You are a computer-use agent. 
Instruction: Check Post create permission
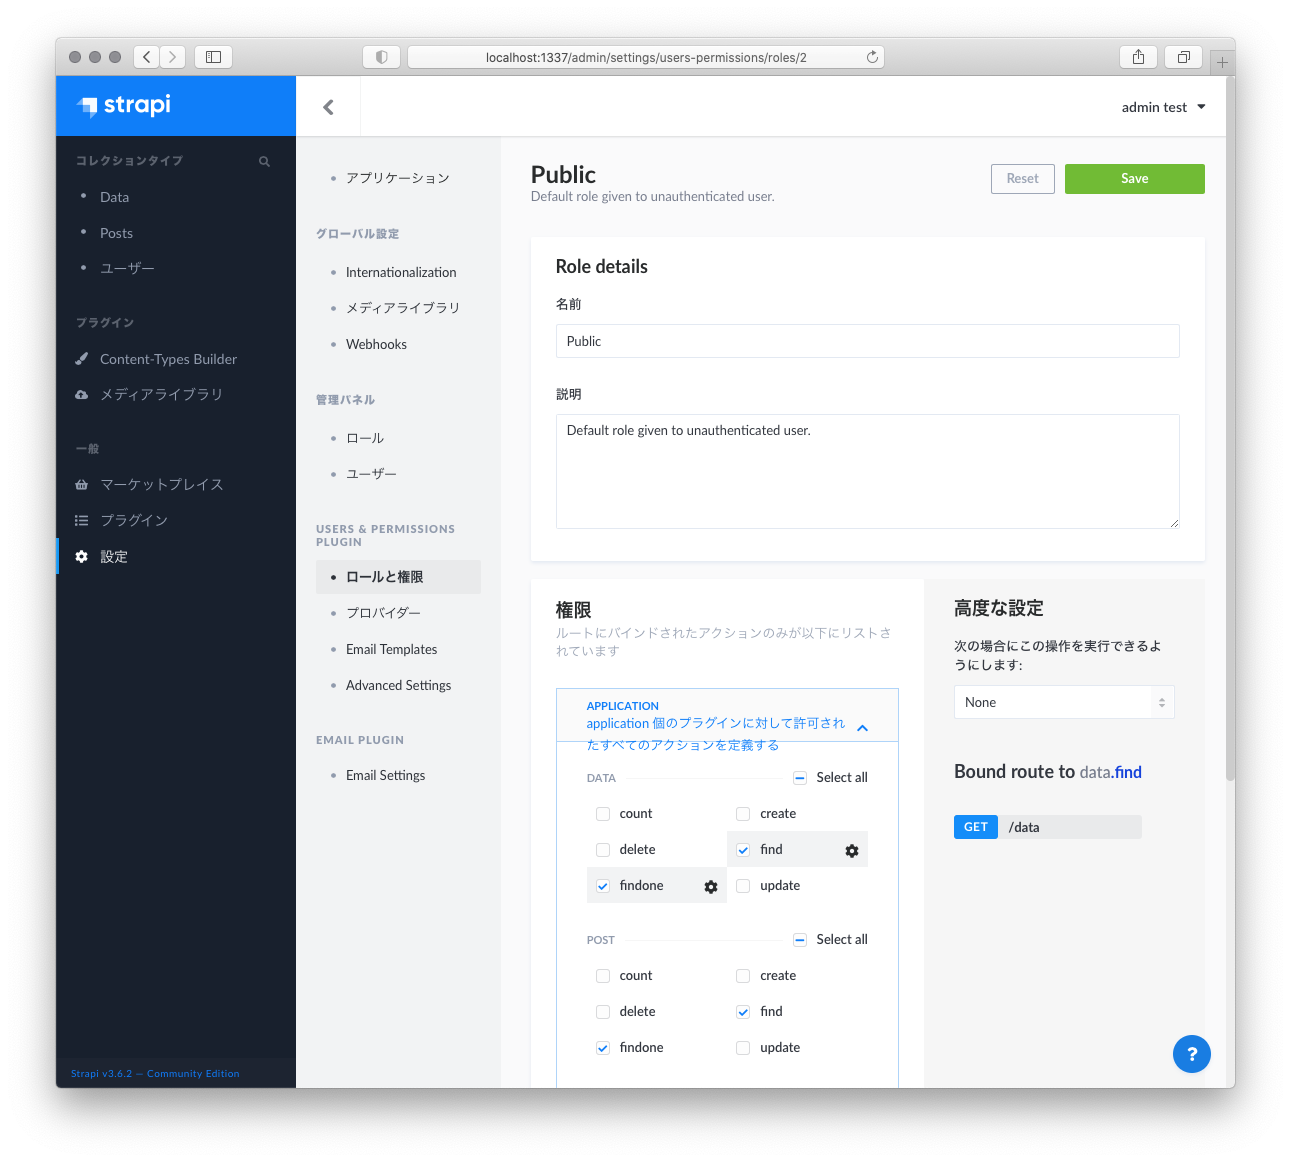coord(743,976)
